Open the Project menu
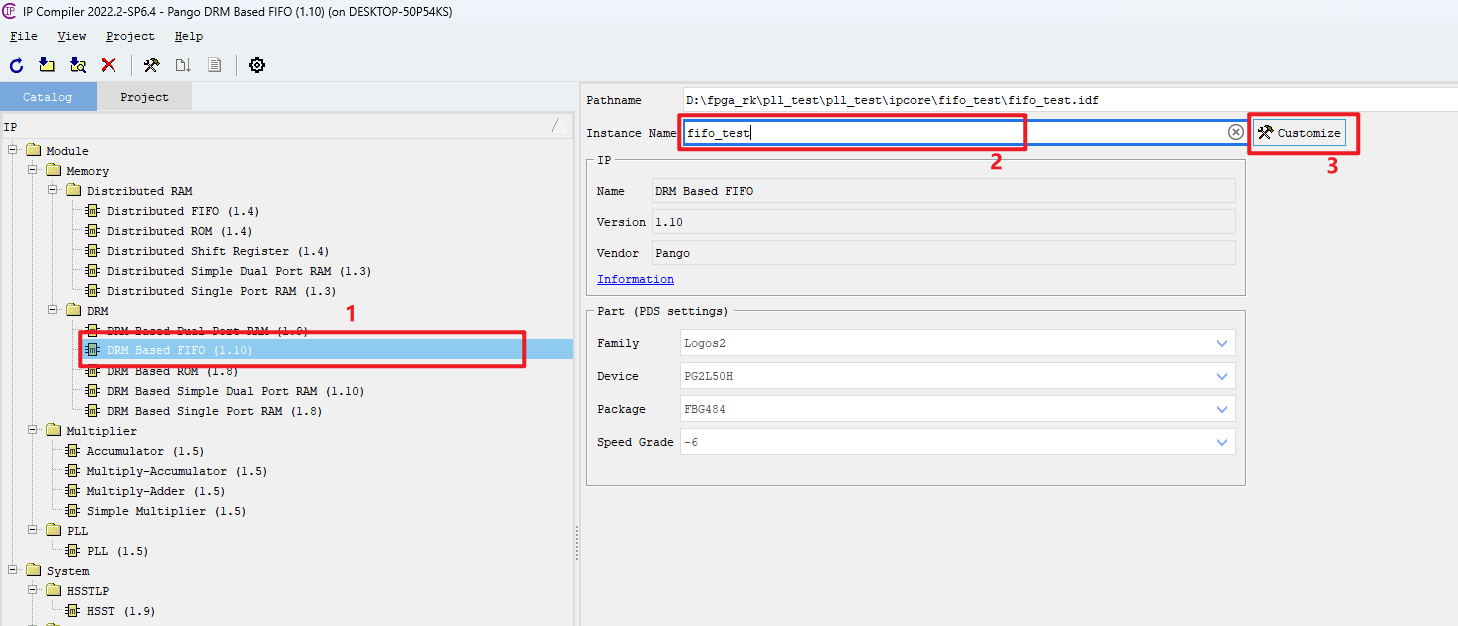1458x626 pixels. (x=130, y=36)
